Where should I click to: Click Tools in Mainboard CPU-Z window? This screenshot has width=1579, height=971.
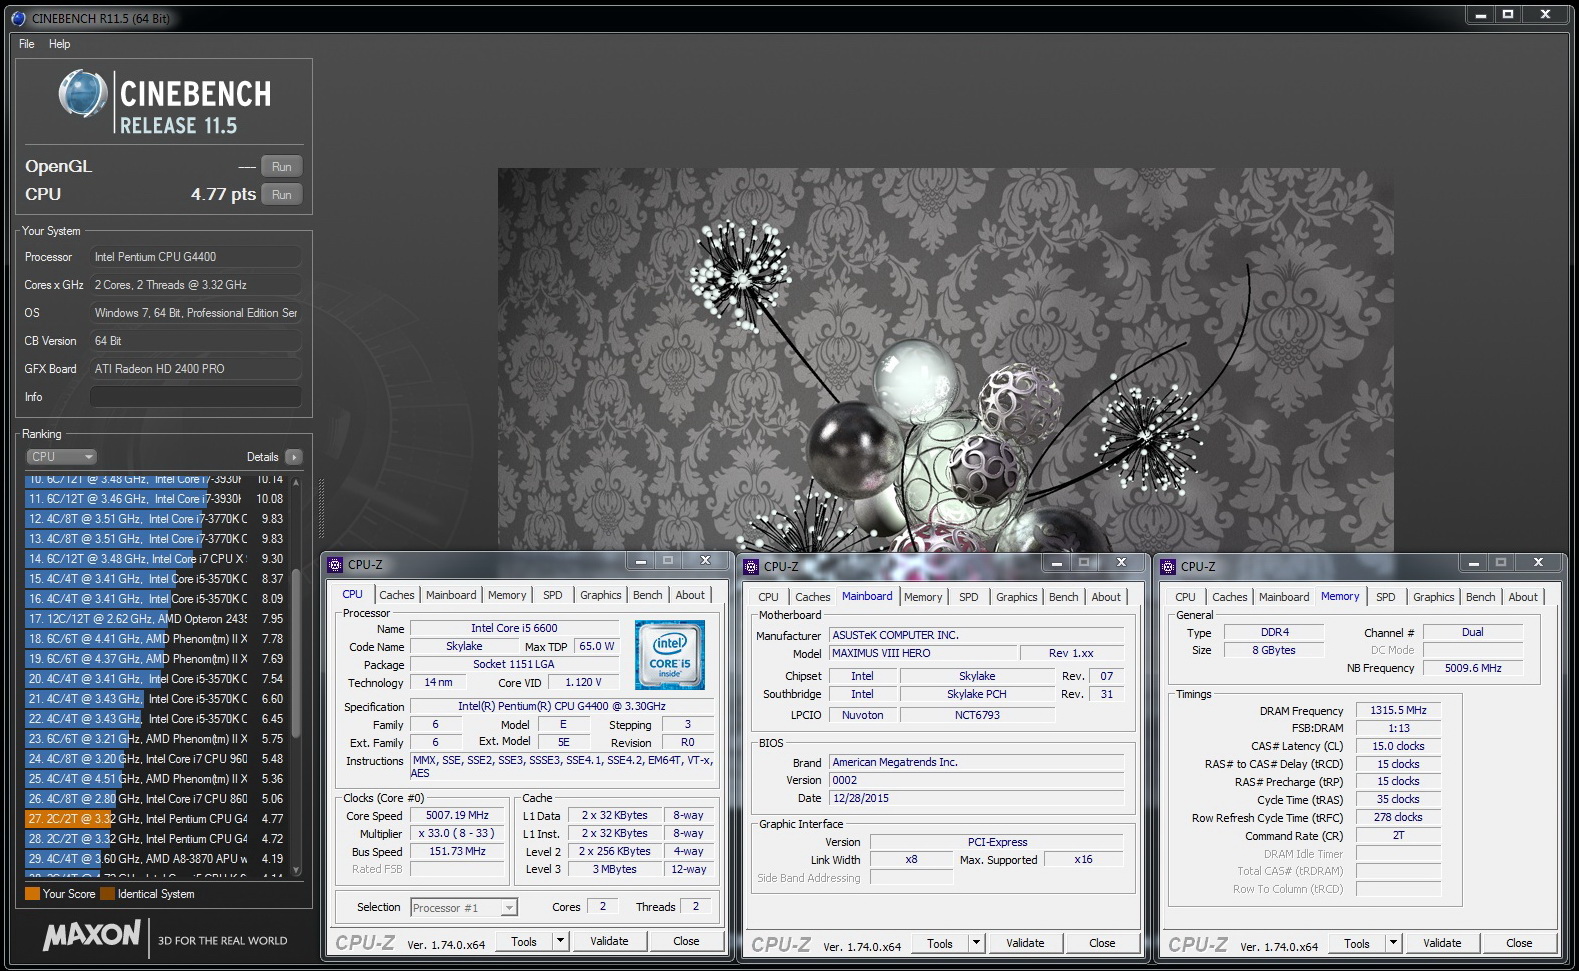click(940, 943)
